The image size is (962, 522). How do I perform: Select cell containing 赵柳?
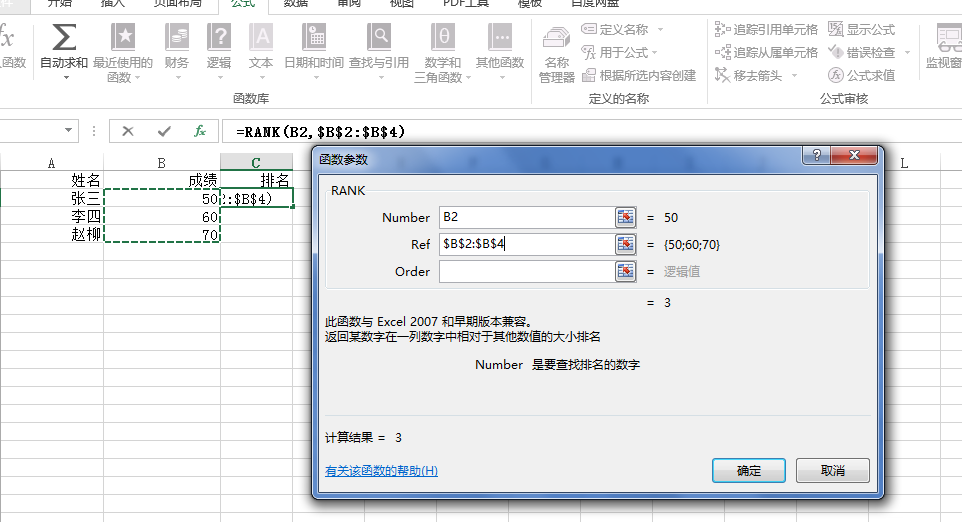coord(52,234)
